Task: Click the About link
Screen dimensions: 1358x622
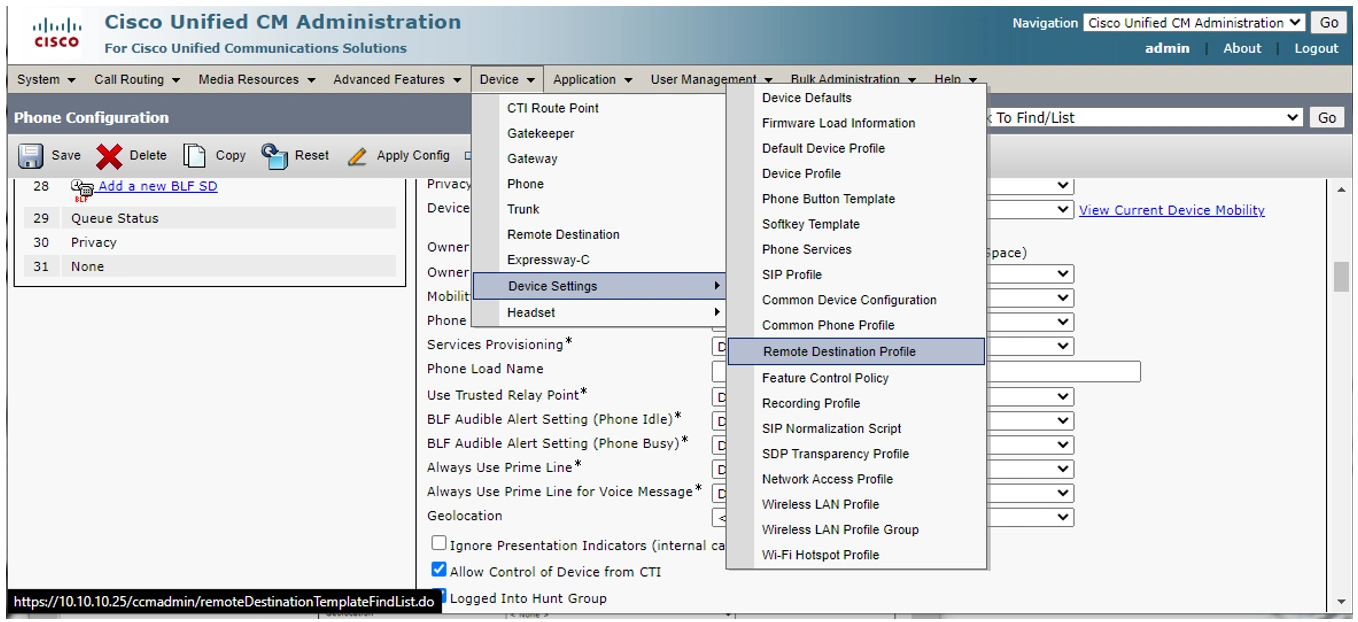Action: 1242,48
